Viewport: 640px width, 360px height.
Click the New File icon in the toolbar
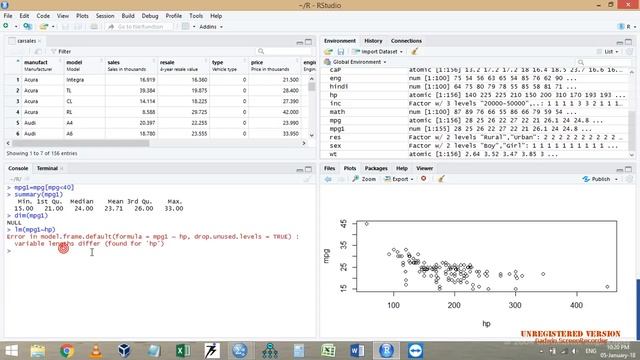(6, 26)
